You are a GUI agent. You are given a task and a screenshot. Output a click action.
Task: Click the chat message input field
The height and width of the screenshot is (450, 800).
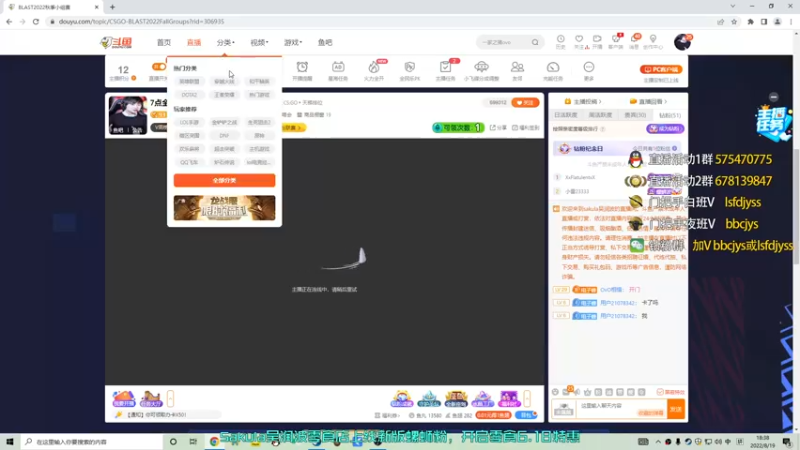(x=621, y=409)
